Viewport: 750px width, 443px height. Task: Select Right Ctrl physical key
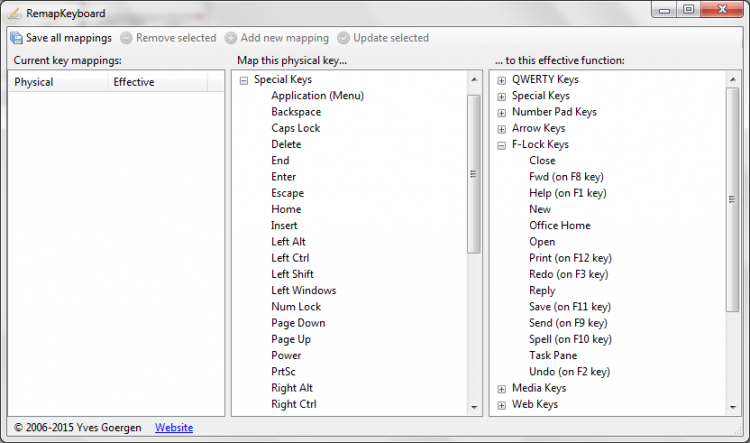click(294, 405)
